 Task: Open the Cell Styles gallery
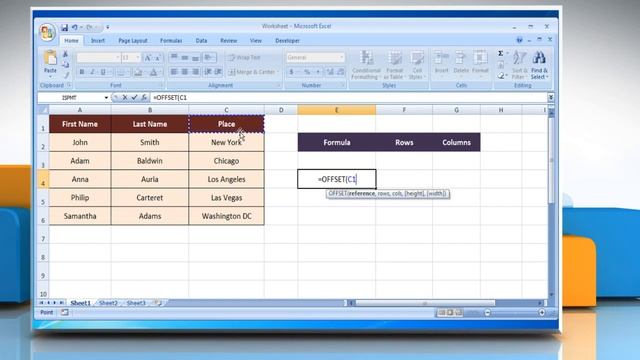417,65
